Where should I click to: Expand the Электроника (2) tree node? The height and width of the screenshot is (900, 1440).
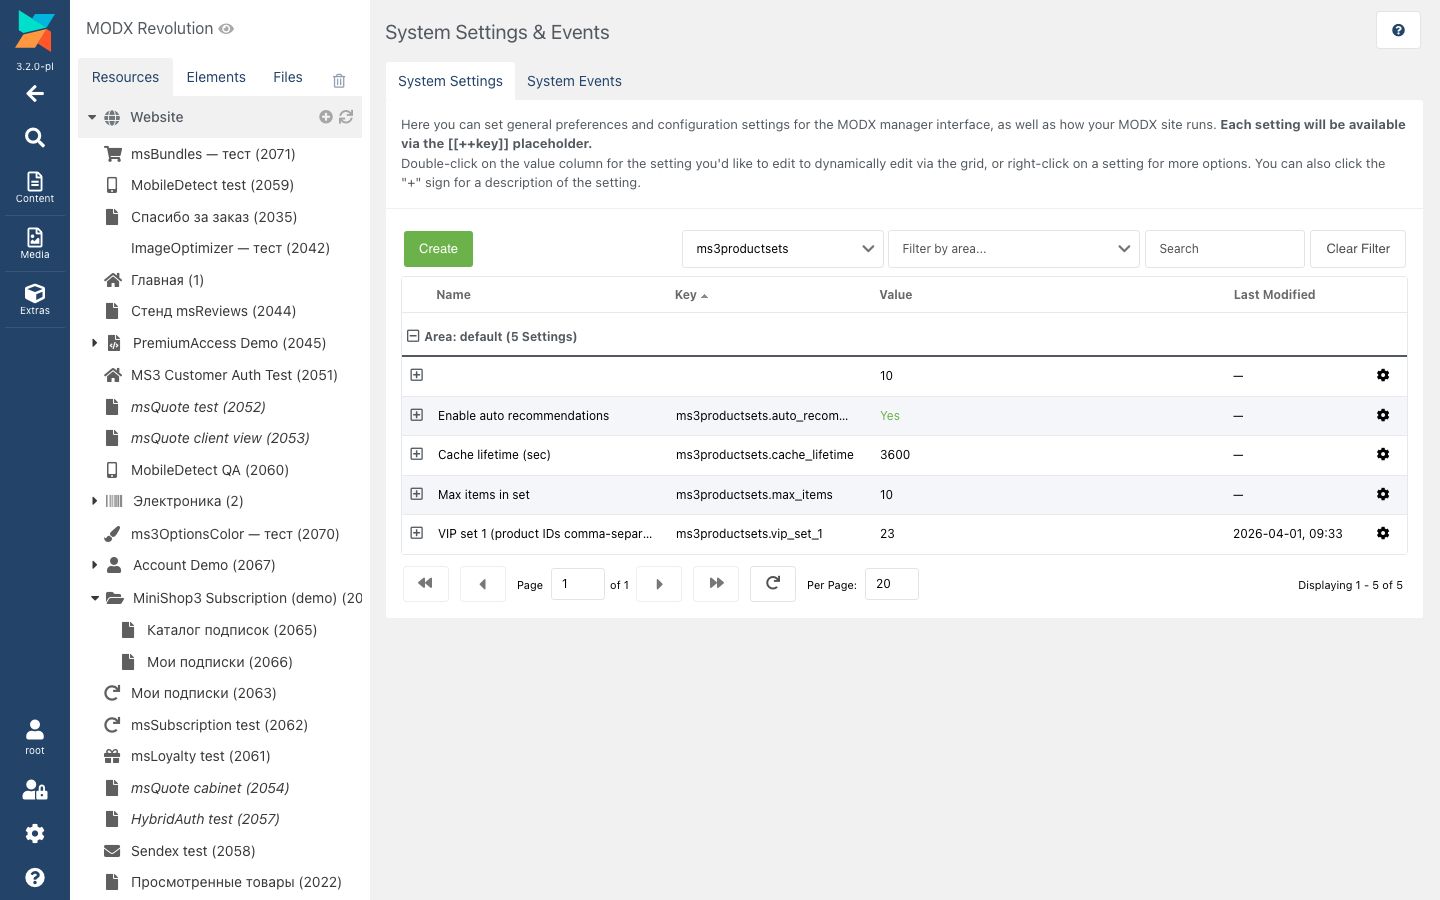point(95,501)
